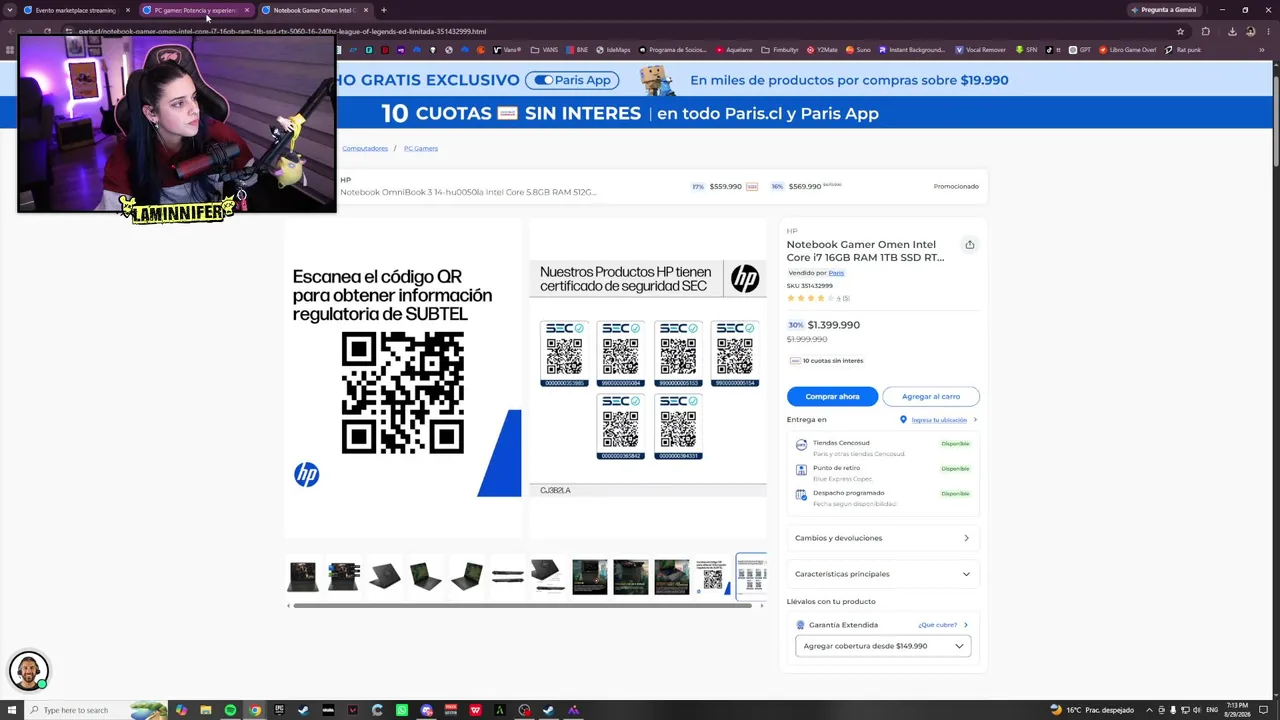This screenshot has height=720, width=1280.
Task: Open the Vocal Remover bookmark
Action: point(981,50)
